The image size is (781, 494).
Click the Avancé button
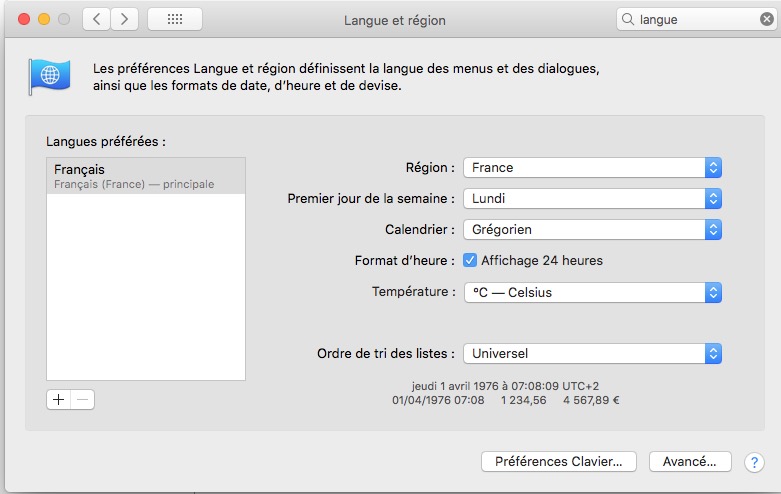[690, 462]
